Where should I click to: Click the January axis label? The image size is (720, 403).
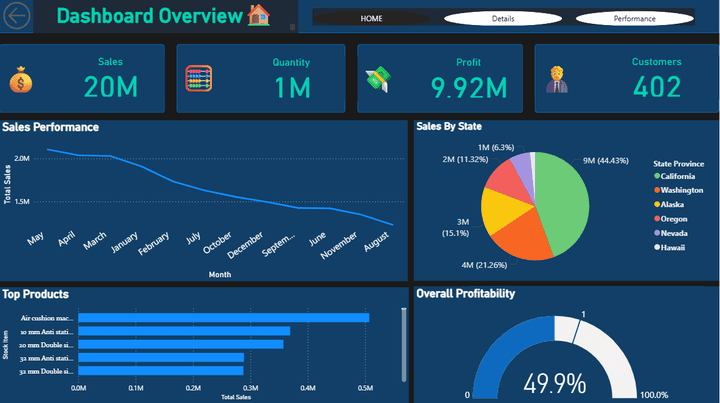[124, 242]
